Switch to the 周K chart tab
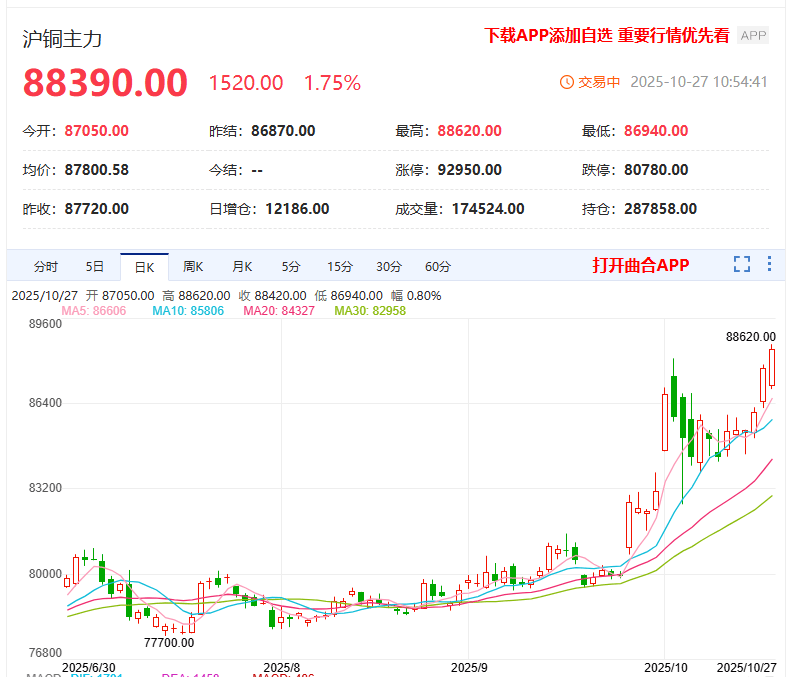Viewport: 788px width, 677px height. (x=193, y=267)
